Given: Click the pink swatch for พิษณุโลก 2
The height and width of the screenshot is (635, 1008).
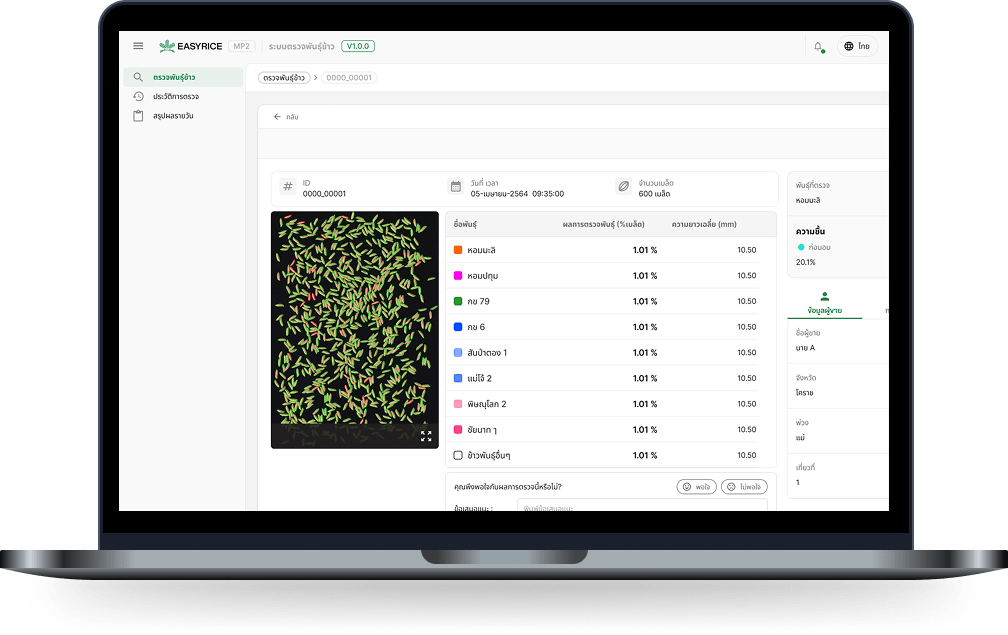Looking at the screenshot, I should (458, 404).
